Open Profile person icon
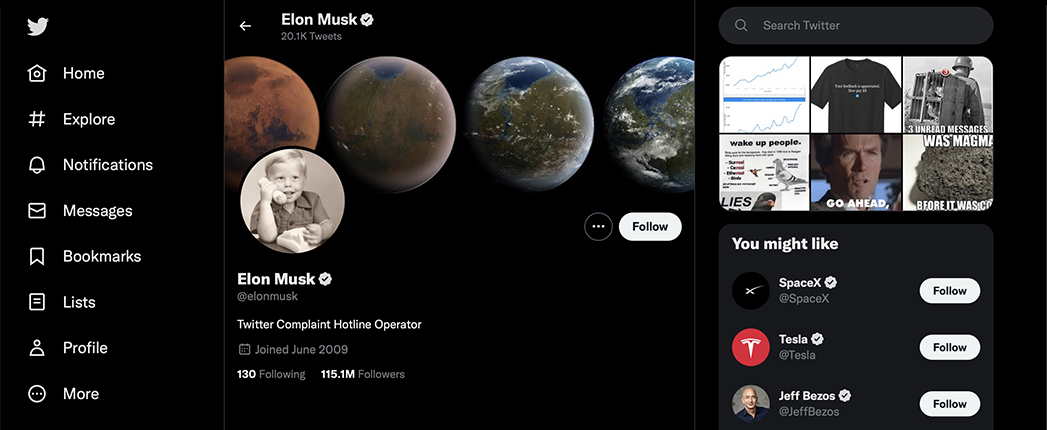This screenshot has height=430, width=1047. (x=37, y=348)
